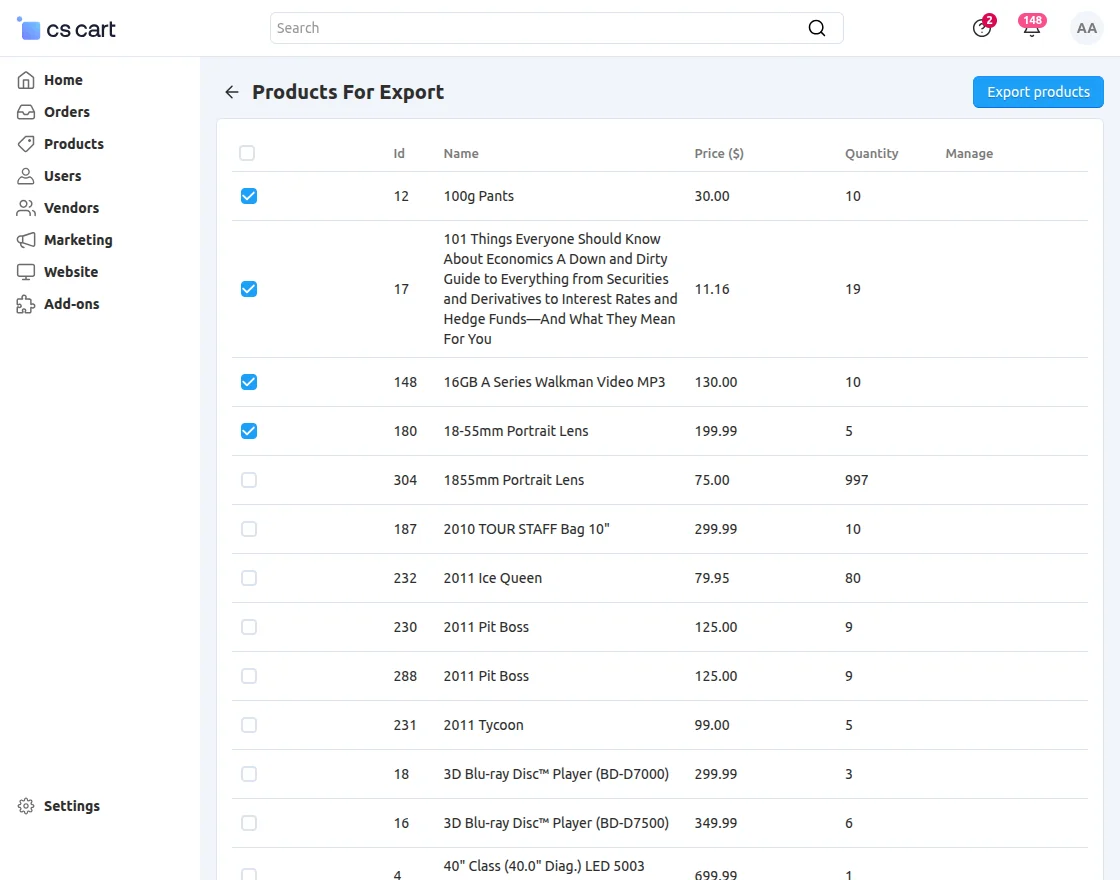This screenshot has width=1120, height=880.
Task: Open Settings via the gear icon
Action: coord(25,805)
